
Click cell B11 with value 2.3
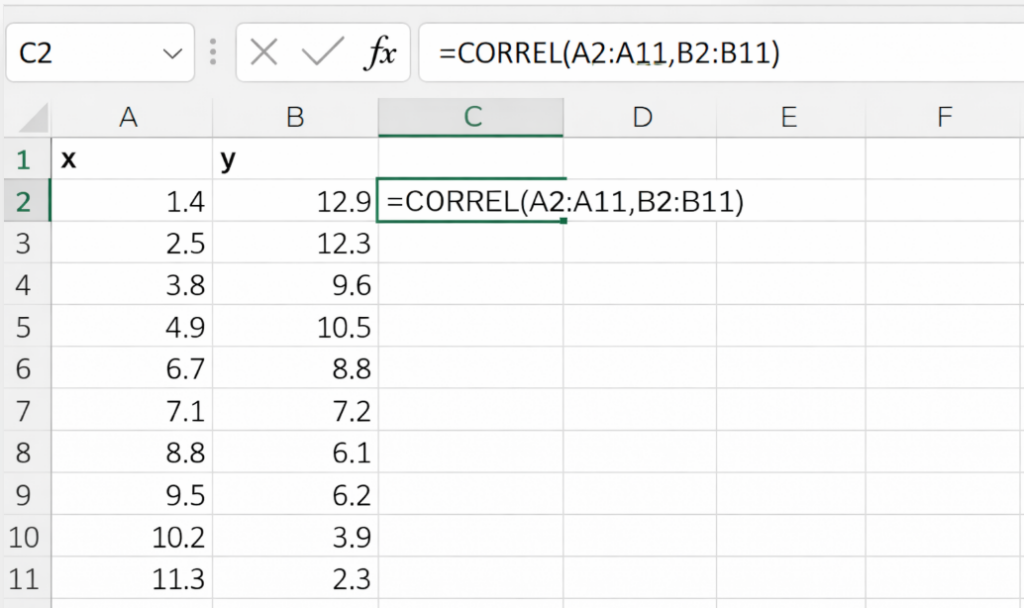(295, 579)
